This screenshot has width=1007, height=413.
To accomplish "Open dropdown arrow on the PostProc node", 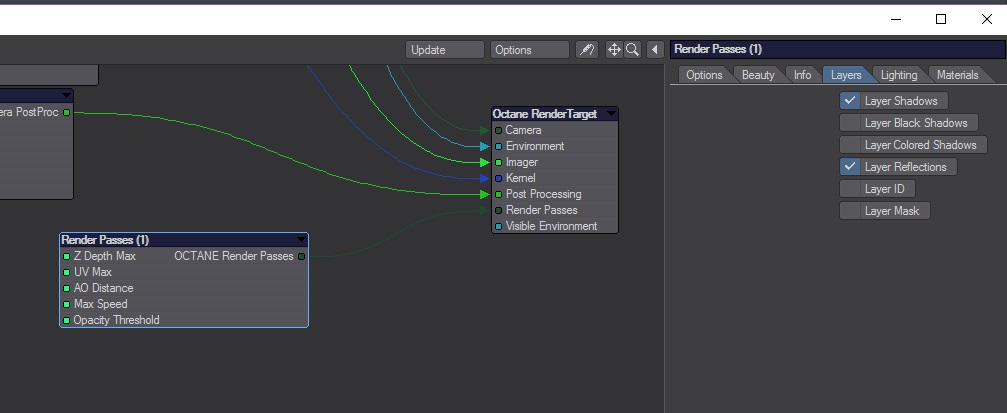I will [x=66, y=95].
